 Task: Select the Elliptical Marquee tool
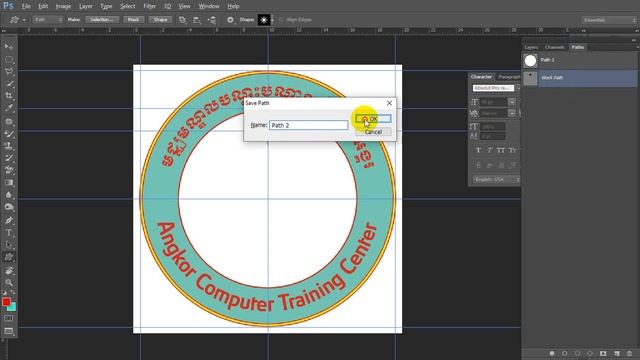point(9,59)
